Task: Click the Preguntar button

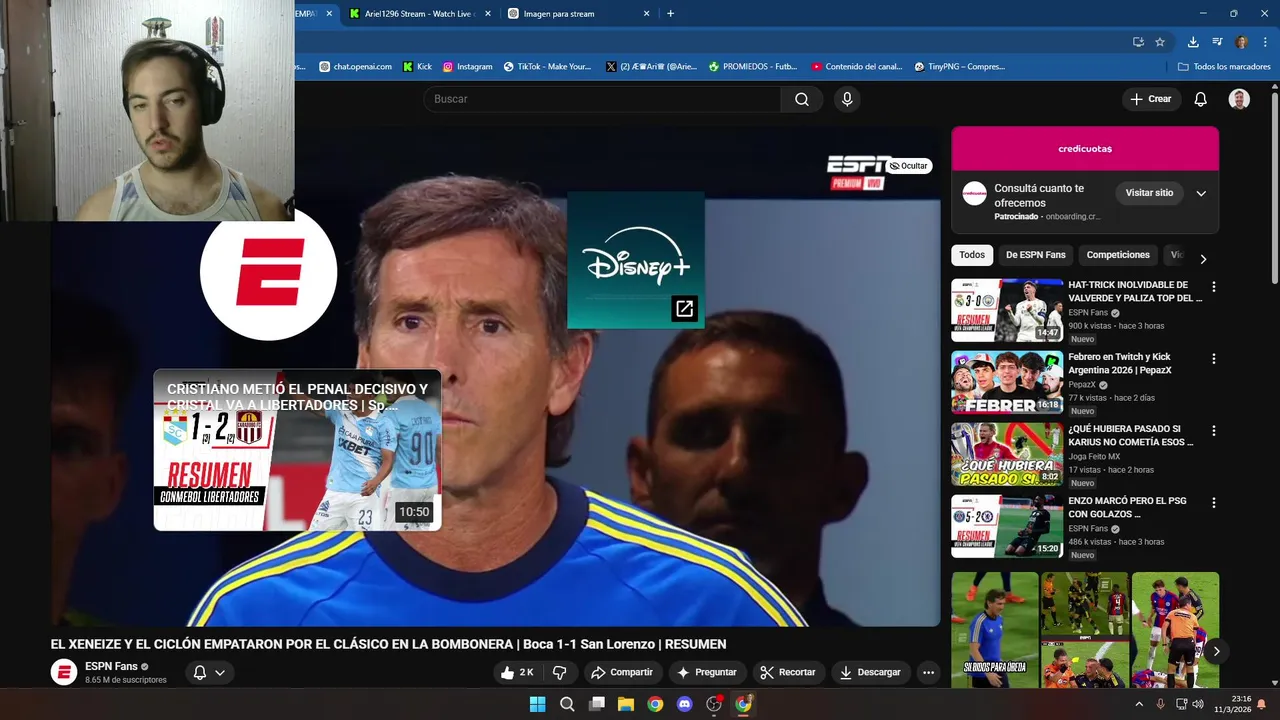Action: pyautogui.click(x=706, y=672)
